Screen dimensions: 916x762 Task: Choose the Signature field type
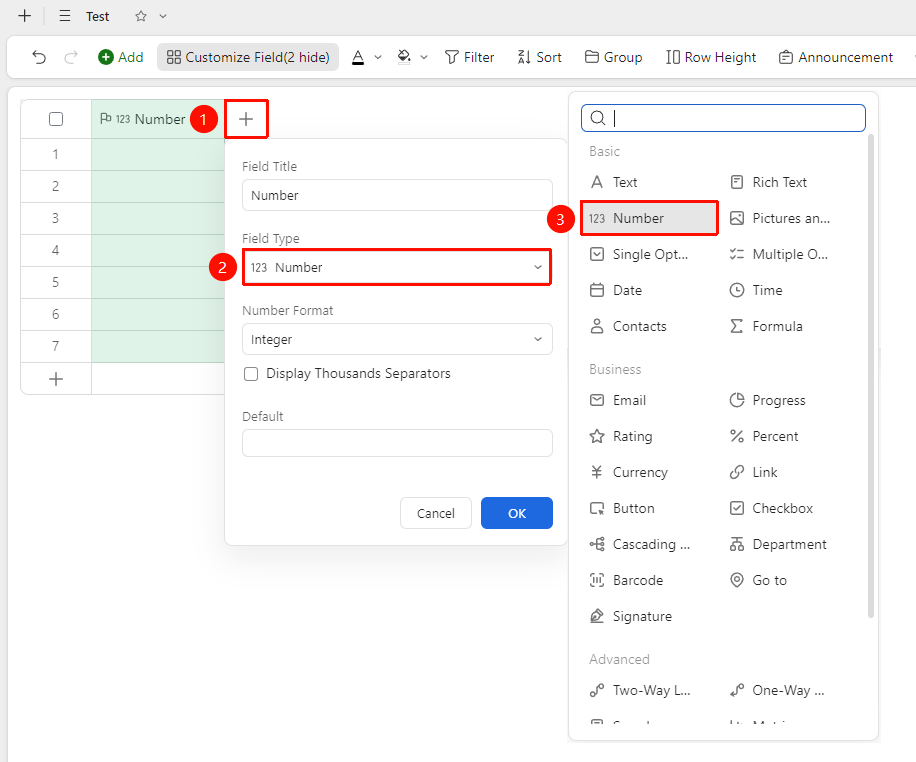631,616
